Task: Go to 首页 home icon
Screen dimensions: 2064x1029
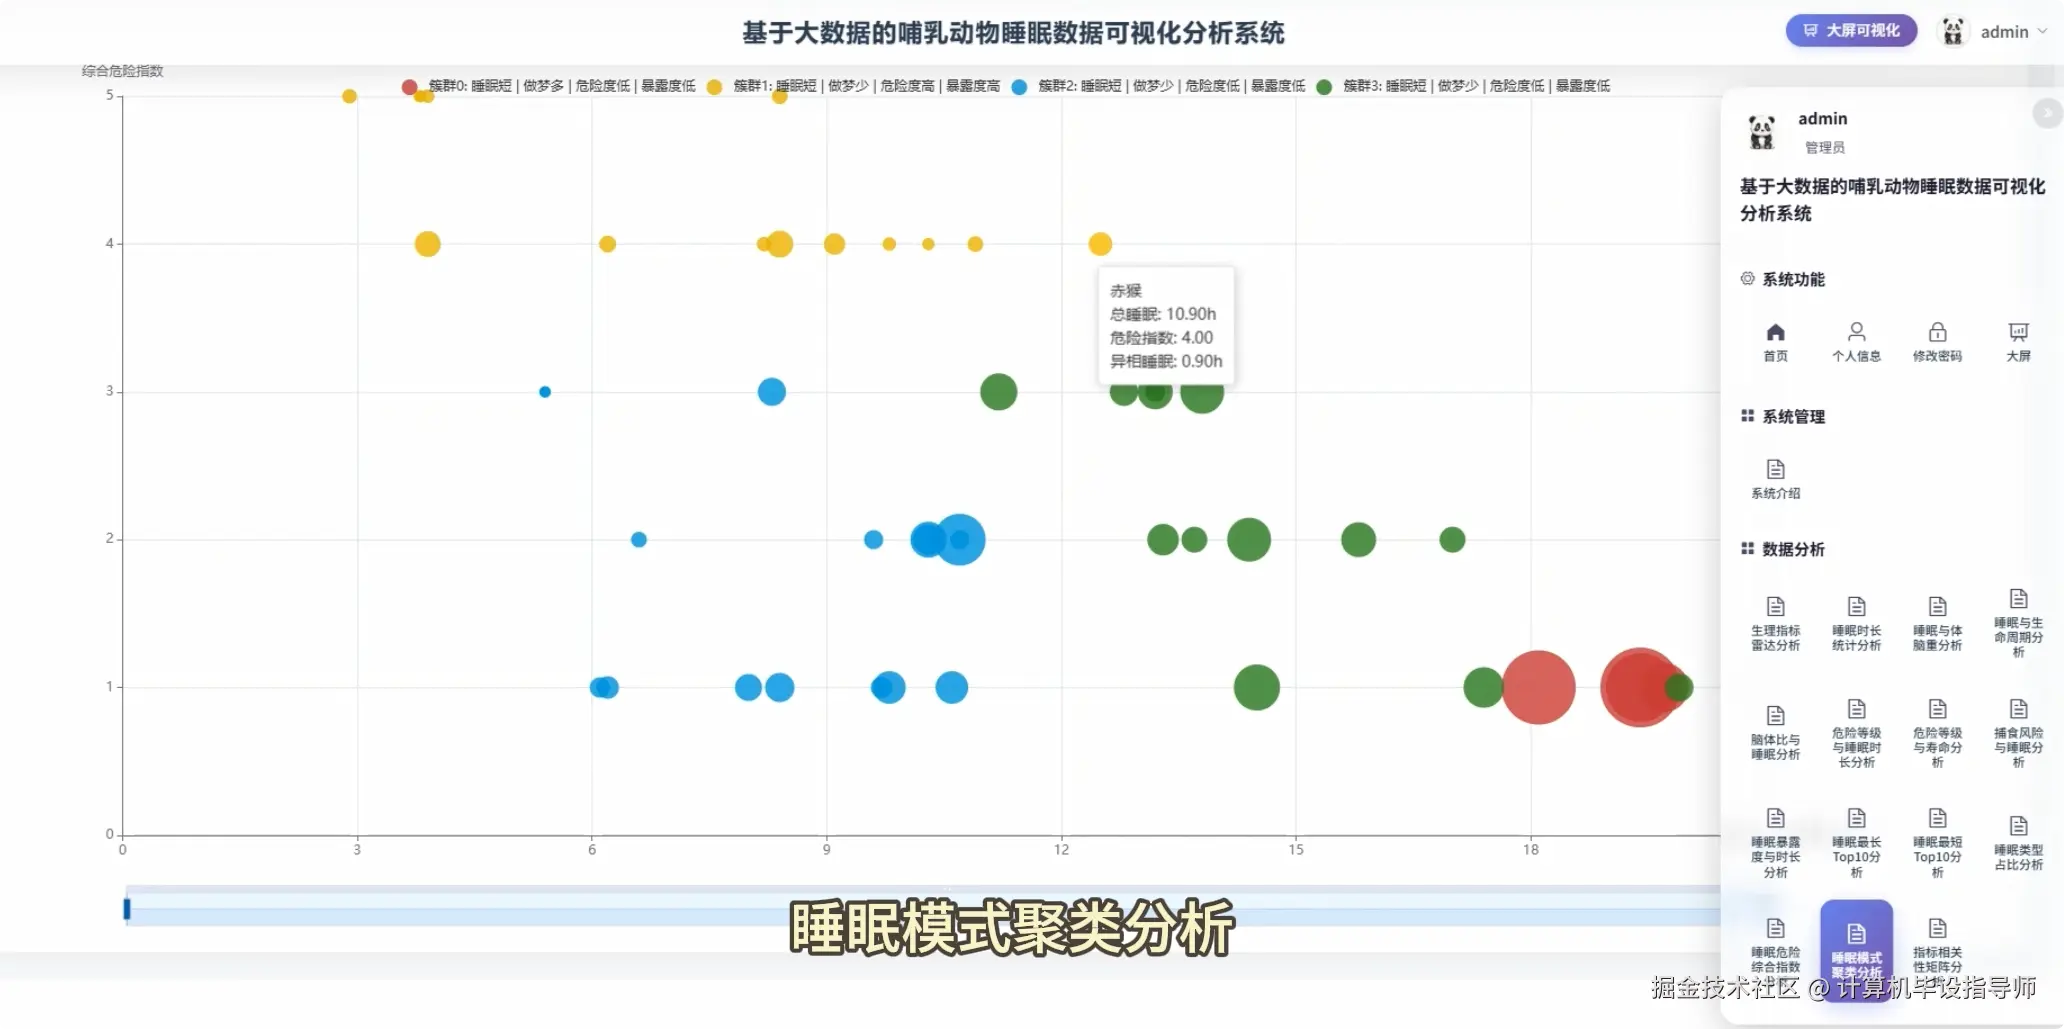Action: click(1775, 341)
